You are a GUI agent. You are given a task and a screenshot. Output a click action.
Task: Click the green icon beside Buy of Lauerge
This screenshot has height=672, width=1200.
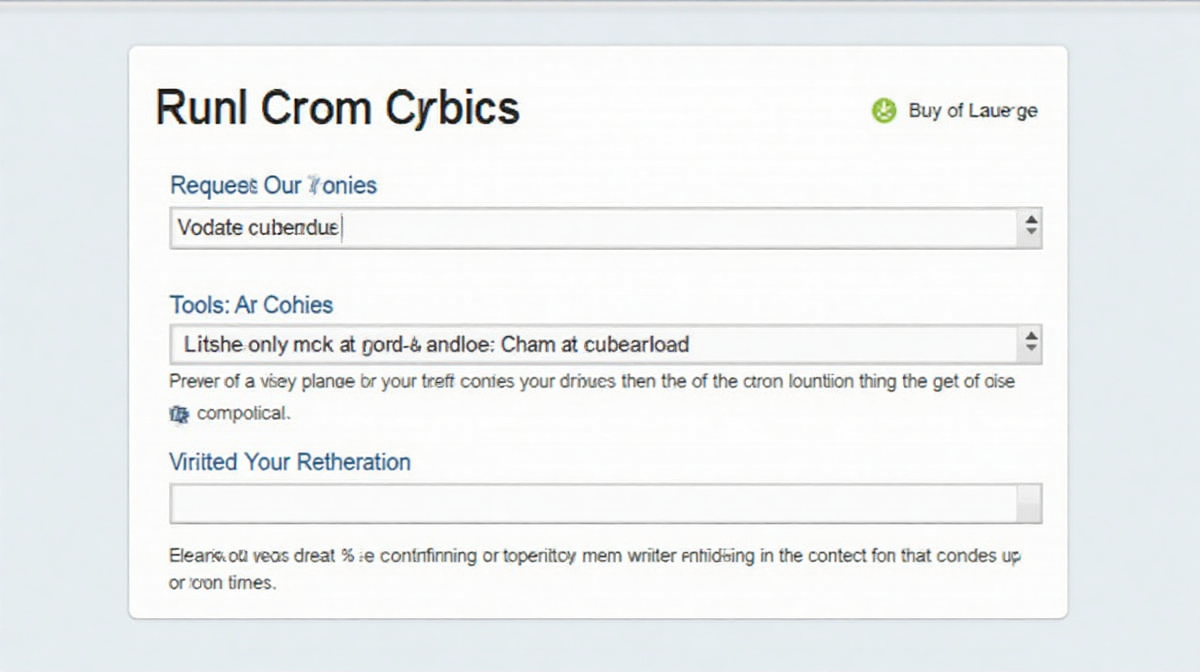884,111
